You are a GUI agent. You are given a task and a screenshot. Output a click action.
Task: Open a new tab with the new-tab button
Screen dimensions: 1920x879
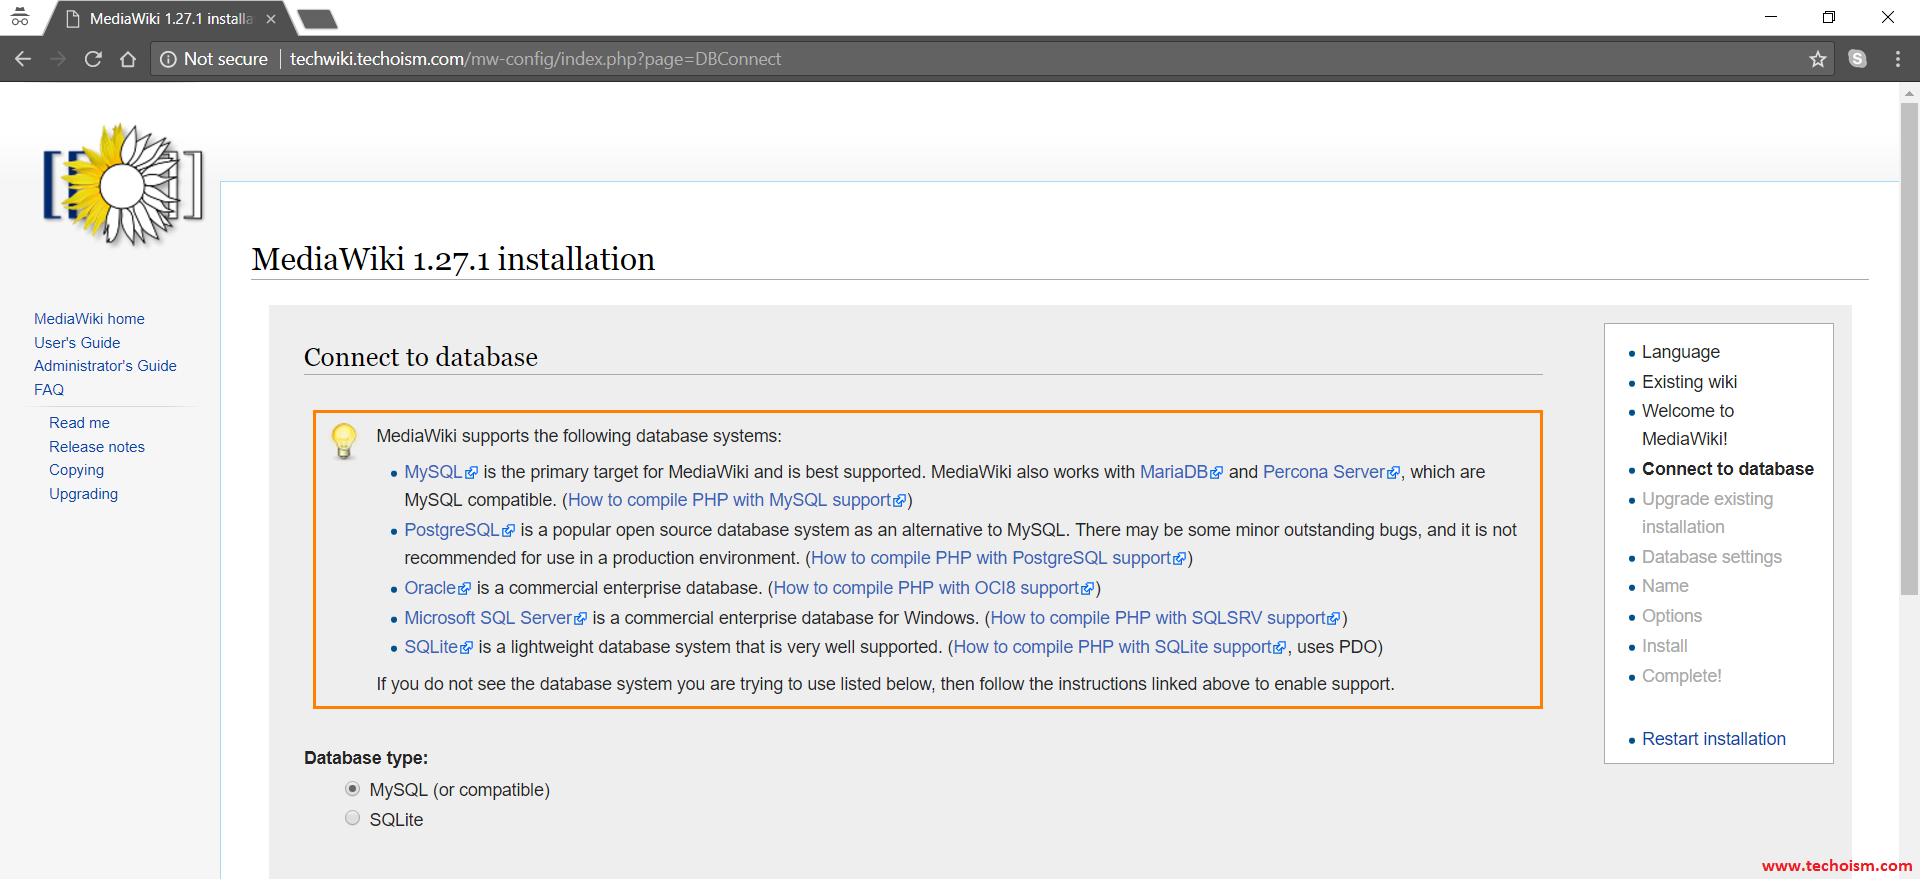317,18
